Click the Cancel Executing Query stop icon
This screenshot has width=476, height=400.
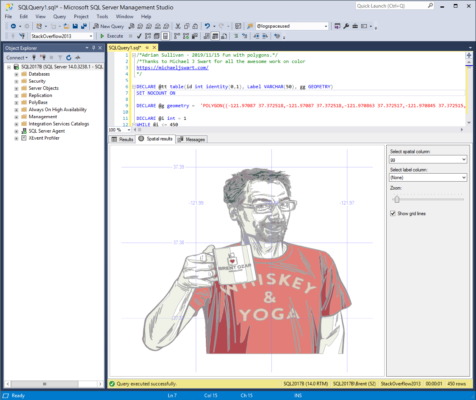[131, 36]
